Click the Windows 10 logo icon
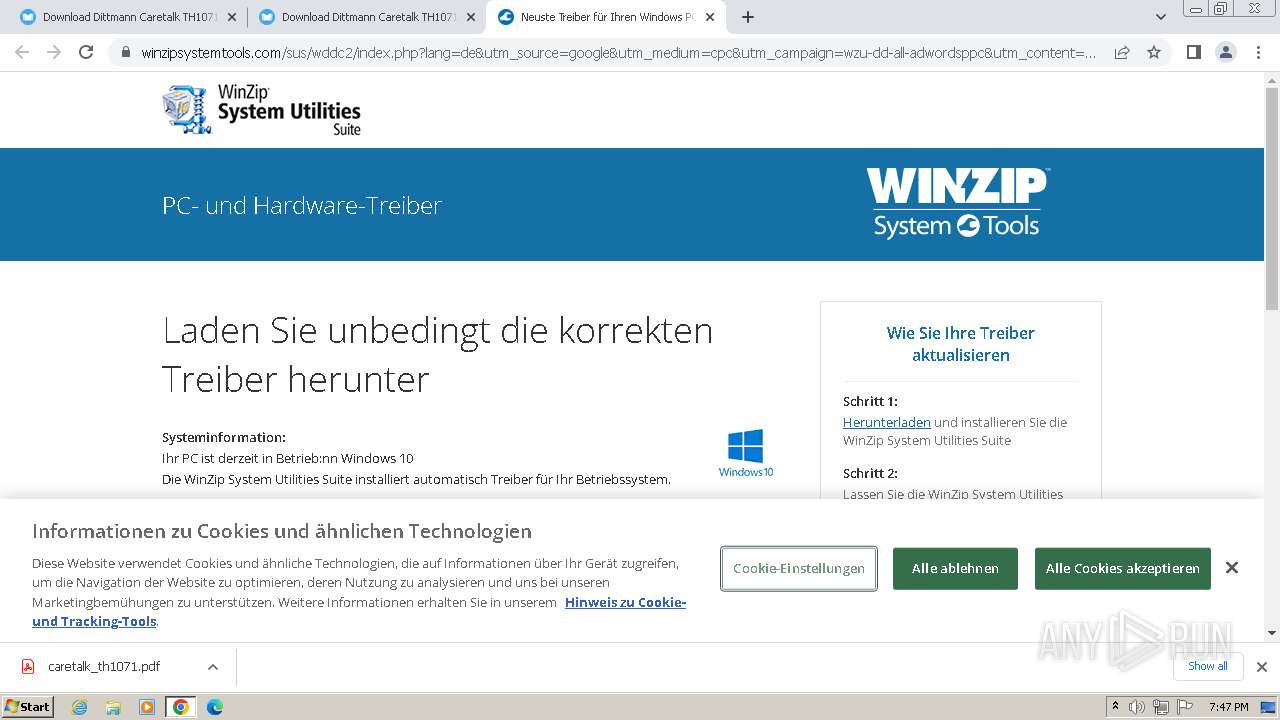1280x720 pixels. [x=746, y=453]
